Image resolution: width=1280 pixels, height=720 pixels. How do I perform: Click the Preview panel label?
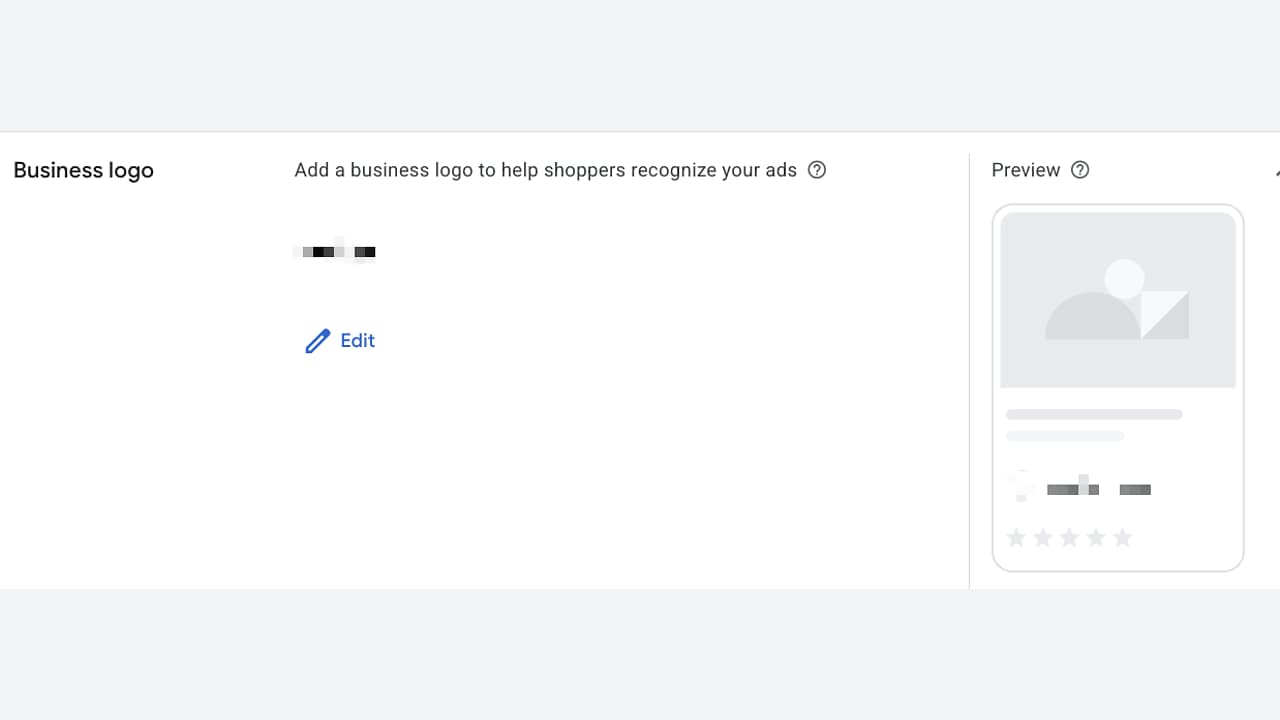[1026, 170]
